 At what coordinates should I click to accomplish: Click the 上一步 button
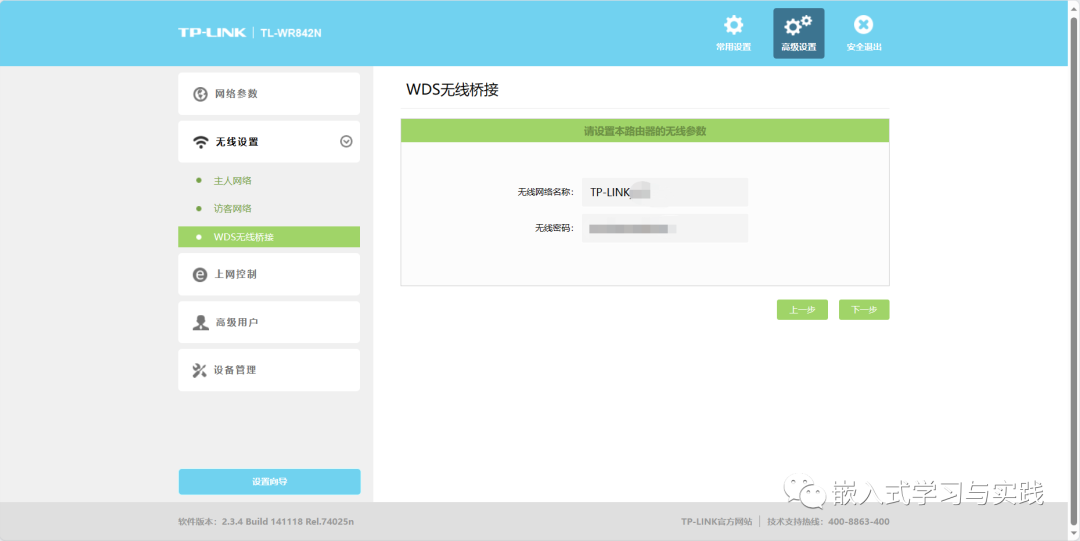point(802,310)
